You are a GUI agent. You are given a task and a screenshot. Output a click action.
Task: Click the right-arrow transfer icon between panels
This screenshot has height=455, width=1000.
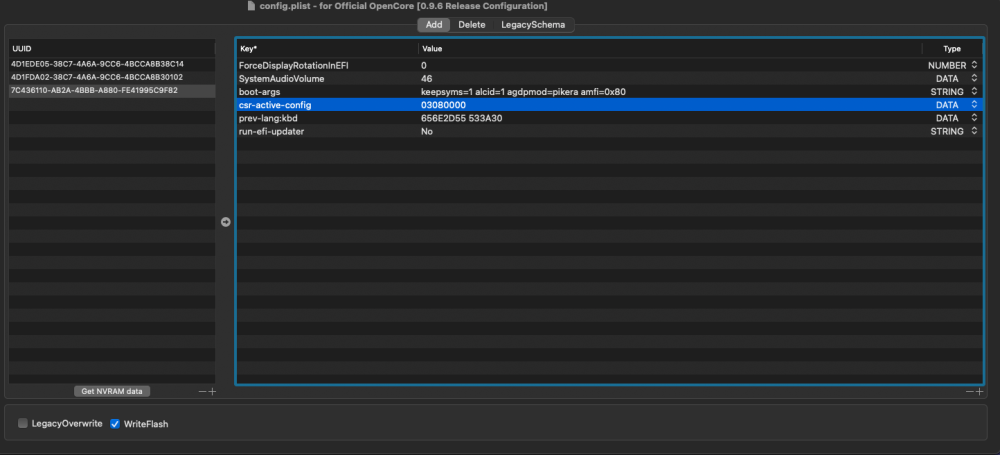[225, 222]
